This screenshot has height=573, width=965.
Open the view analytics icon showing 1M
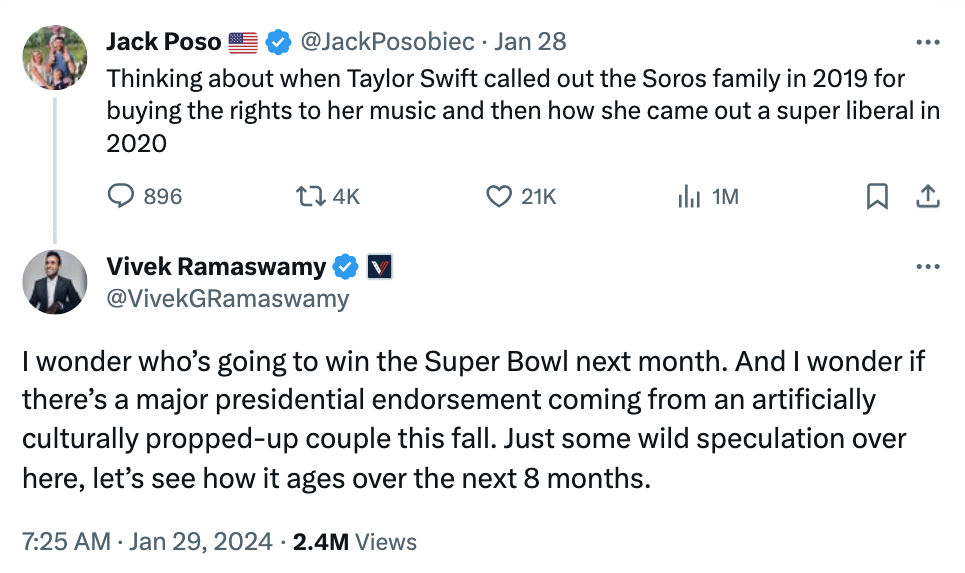tap(689, 197)
